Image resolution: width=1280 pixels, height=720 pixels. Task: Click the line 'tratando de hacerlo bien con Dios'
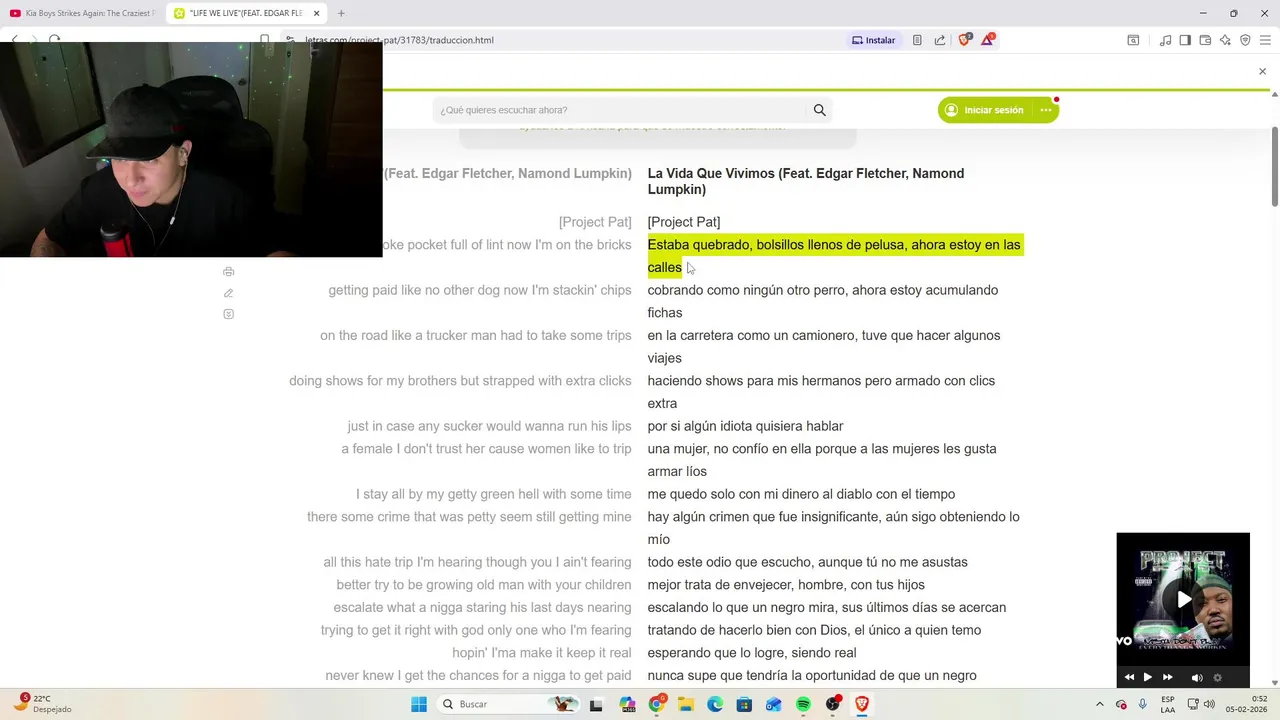814,630
